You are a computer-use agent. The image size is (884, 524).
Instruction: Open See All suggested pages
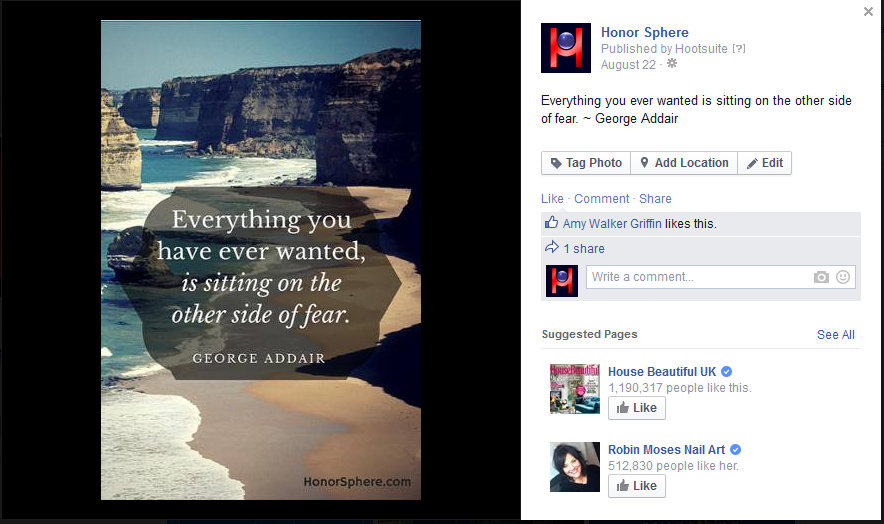point(836,334)
